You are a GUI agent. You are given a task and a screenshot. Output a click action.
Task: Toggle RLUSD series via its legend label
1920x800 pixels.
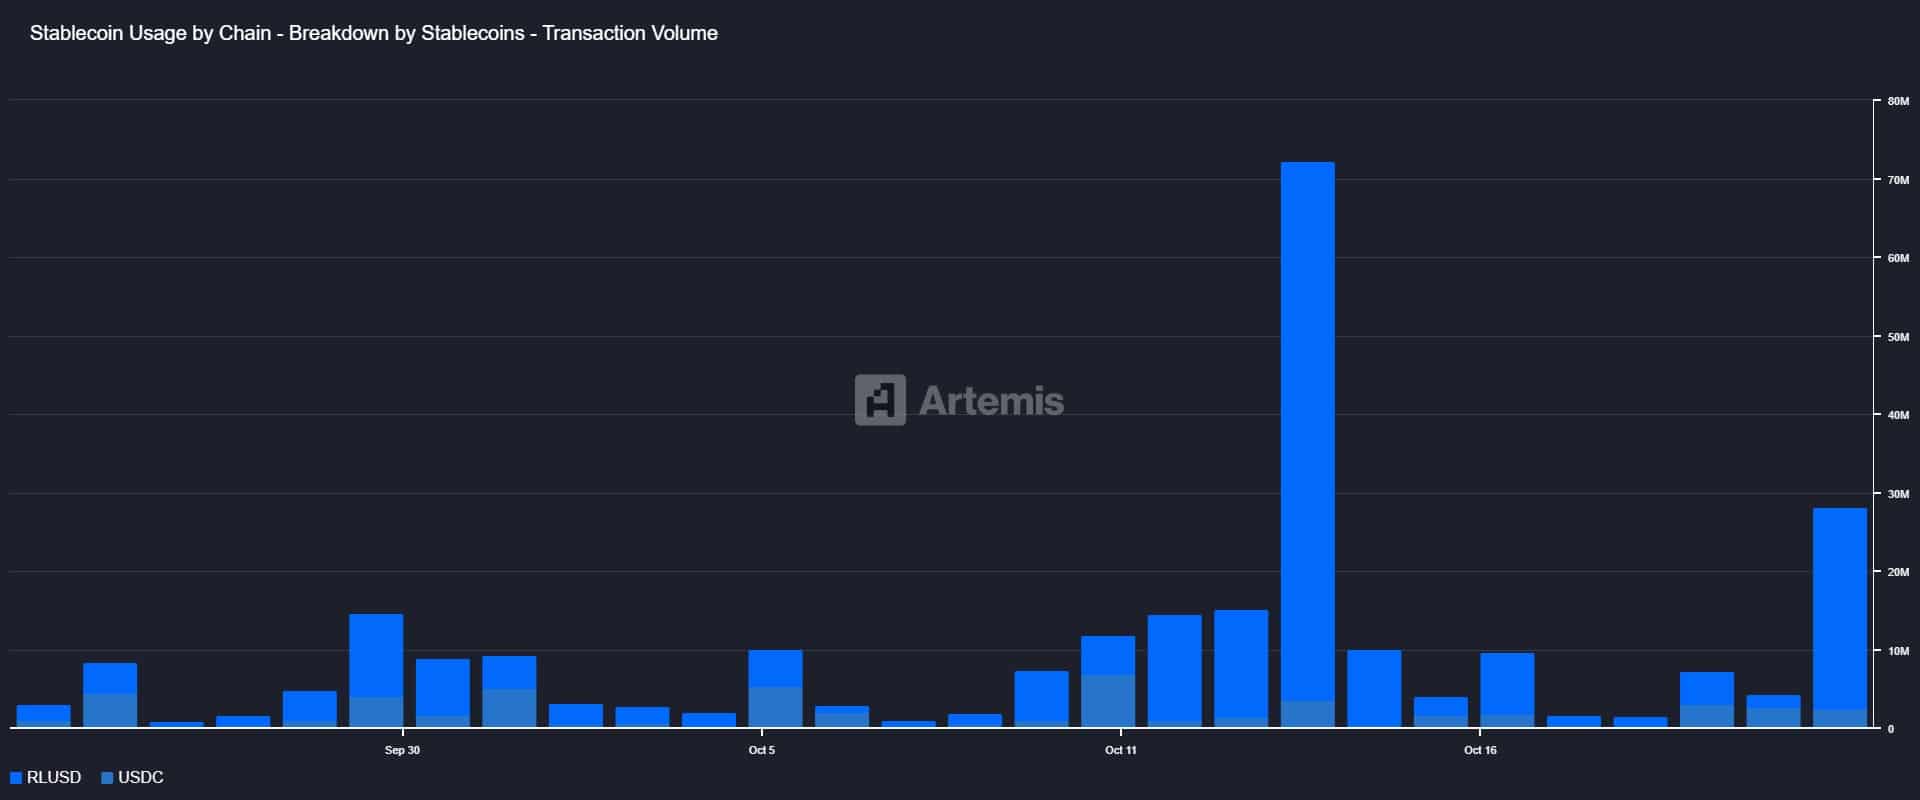pos(54,778)
